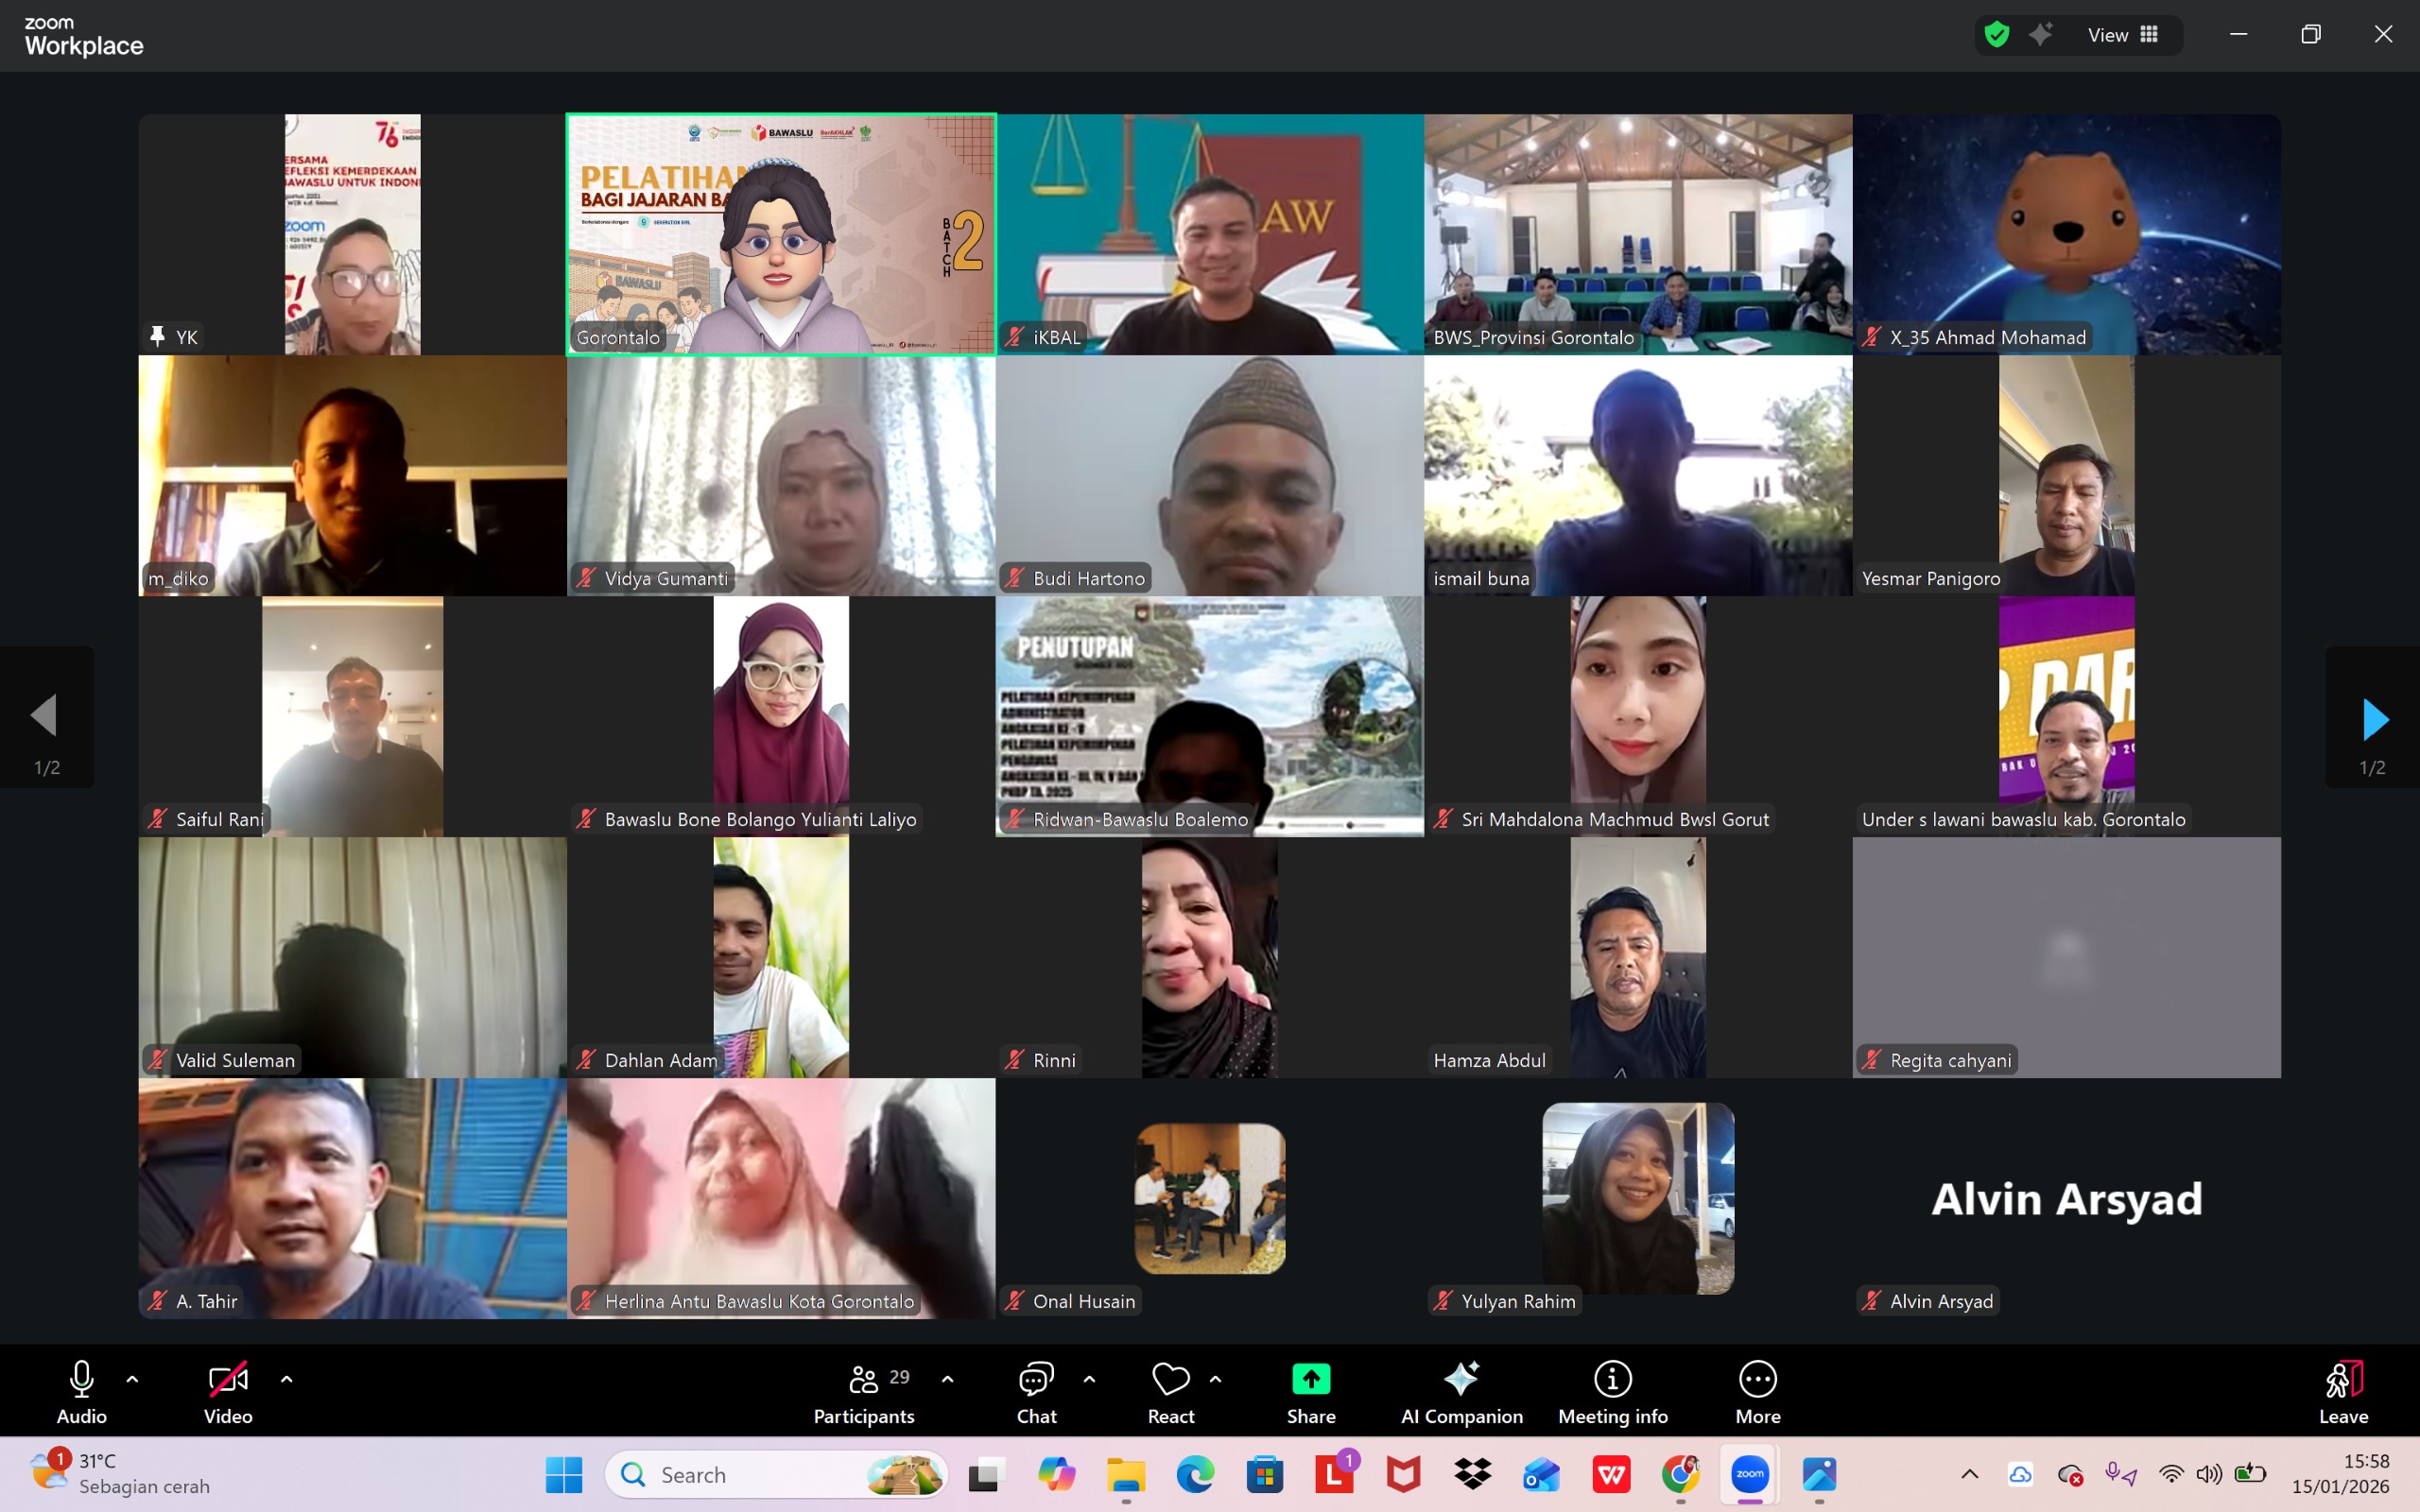Expand the participants options chevron
This screenshot has height=1512, width=2420.
[947, 1379]
